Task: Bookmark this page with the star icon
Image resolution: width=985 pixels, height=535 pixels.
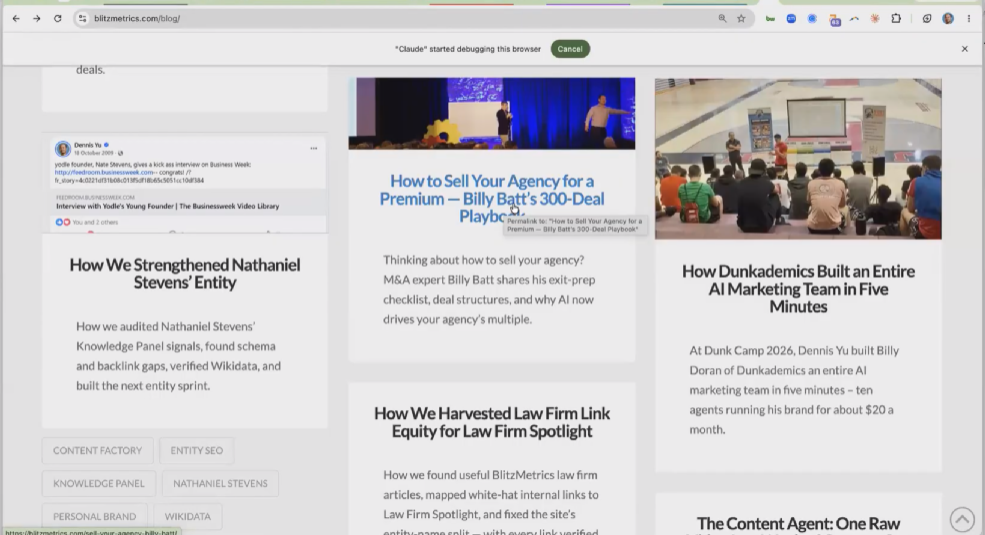Action: pos(741,19)
